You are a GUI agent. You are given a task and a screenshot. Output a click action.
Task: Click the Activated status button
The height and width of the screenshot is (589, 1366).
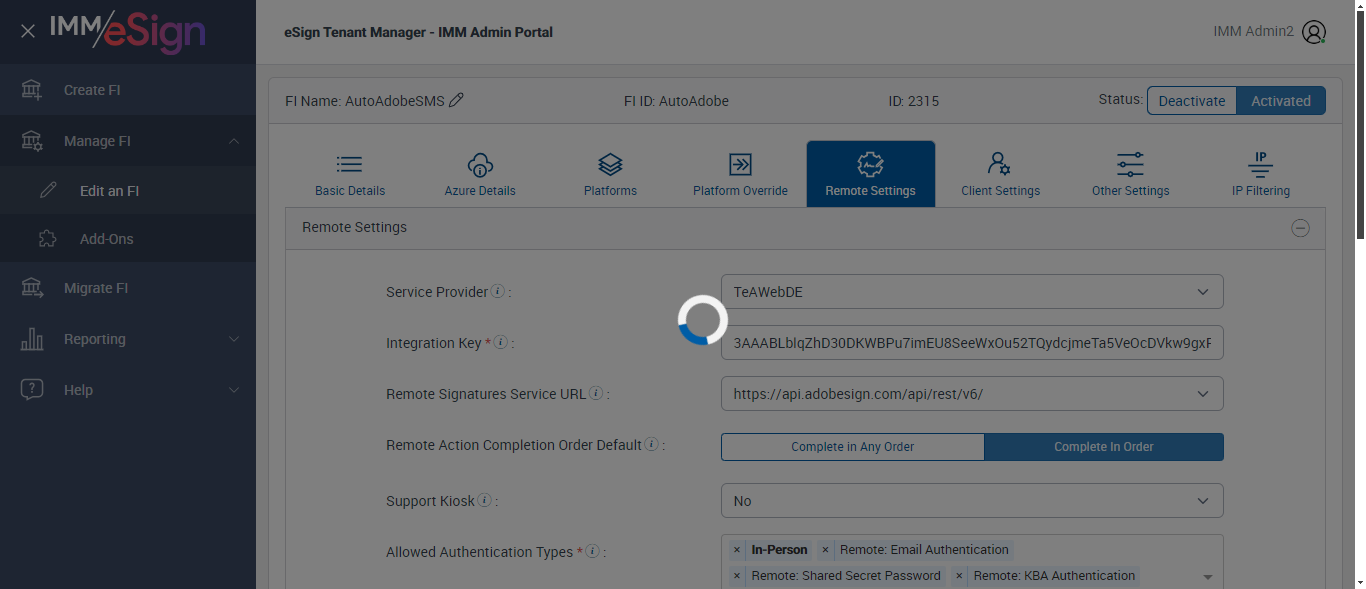pyautogui.click(x=1281, y=101)
